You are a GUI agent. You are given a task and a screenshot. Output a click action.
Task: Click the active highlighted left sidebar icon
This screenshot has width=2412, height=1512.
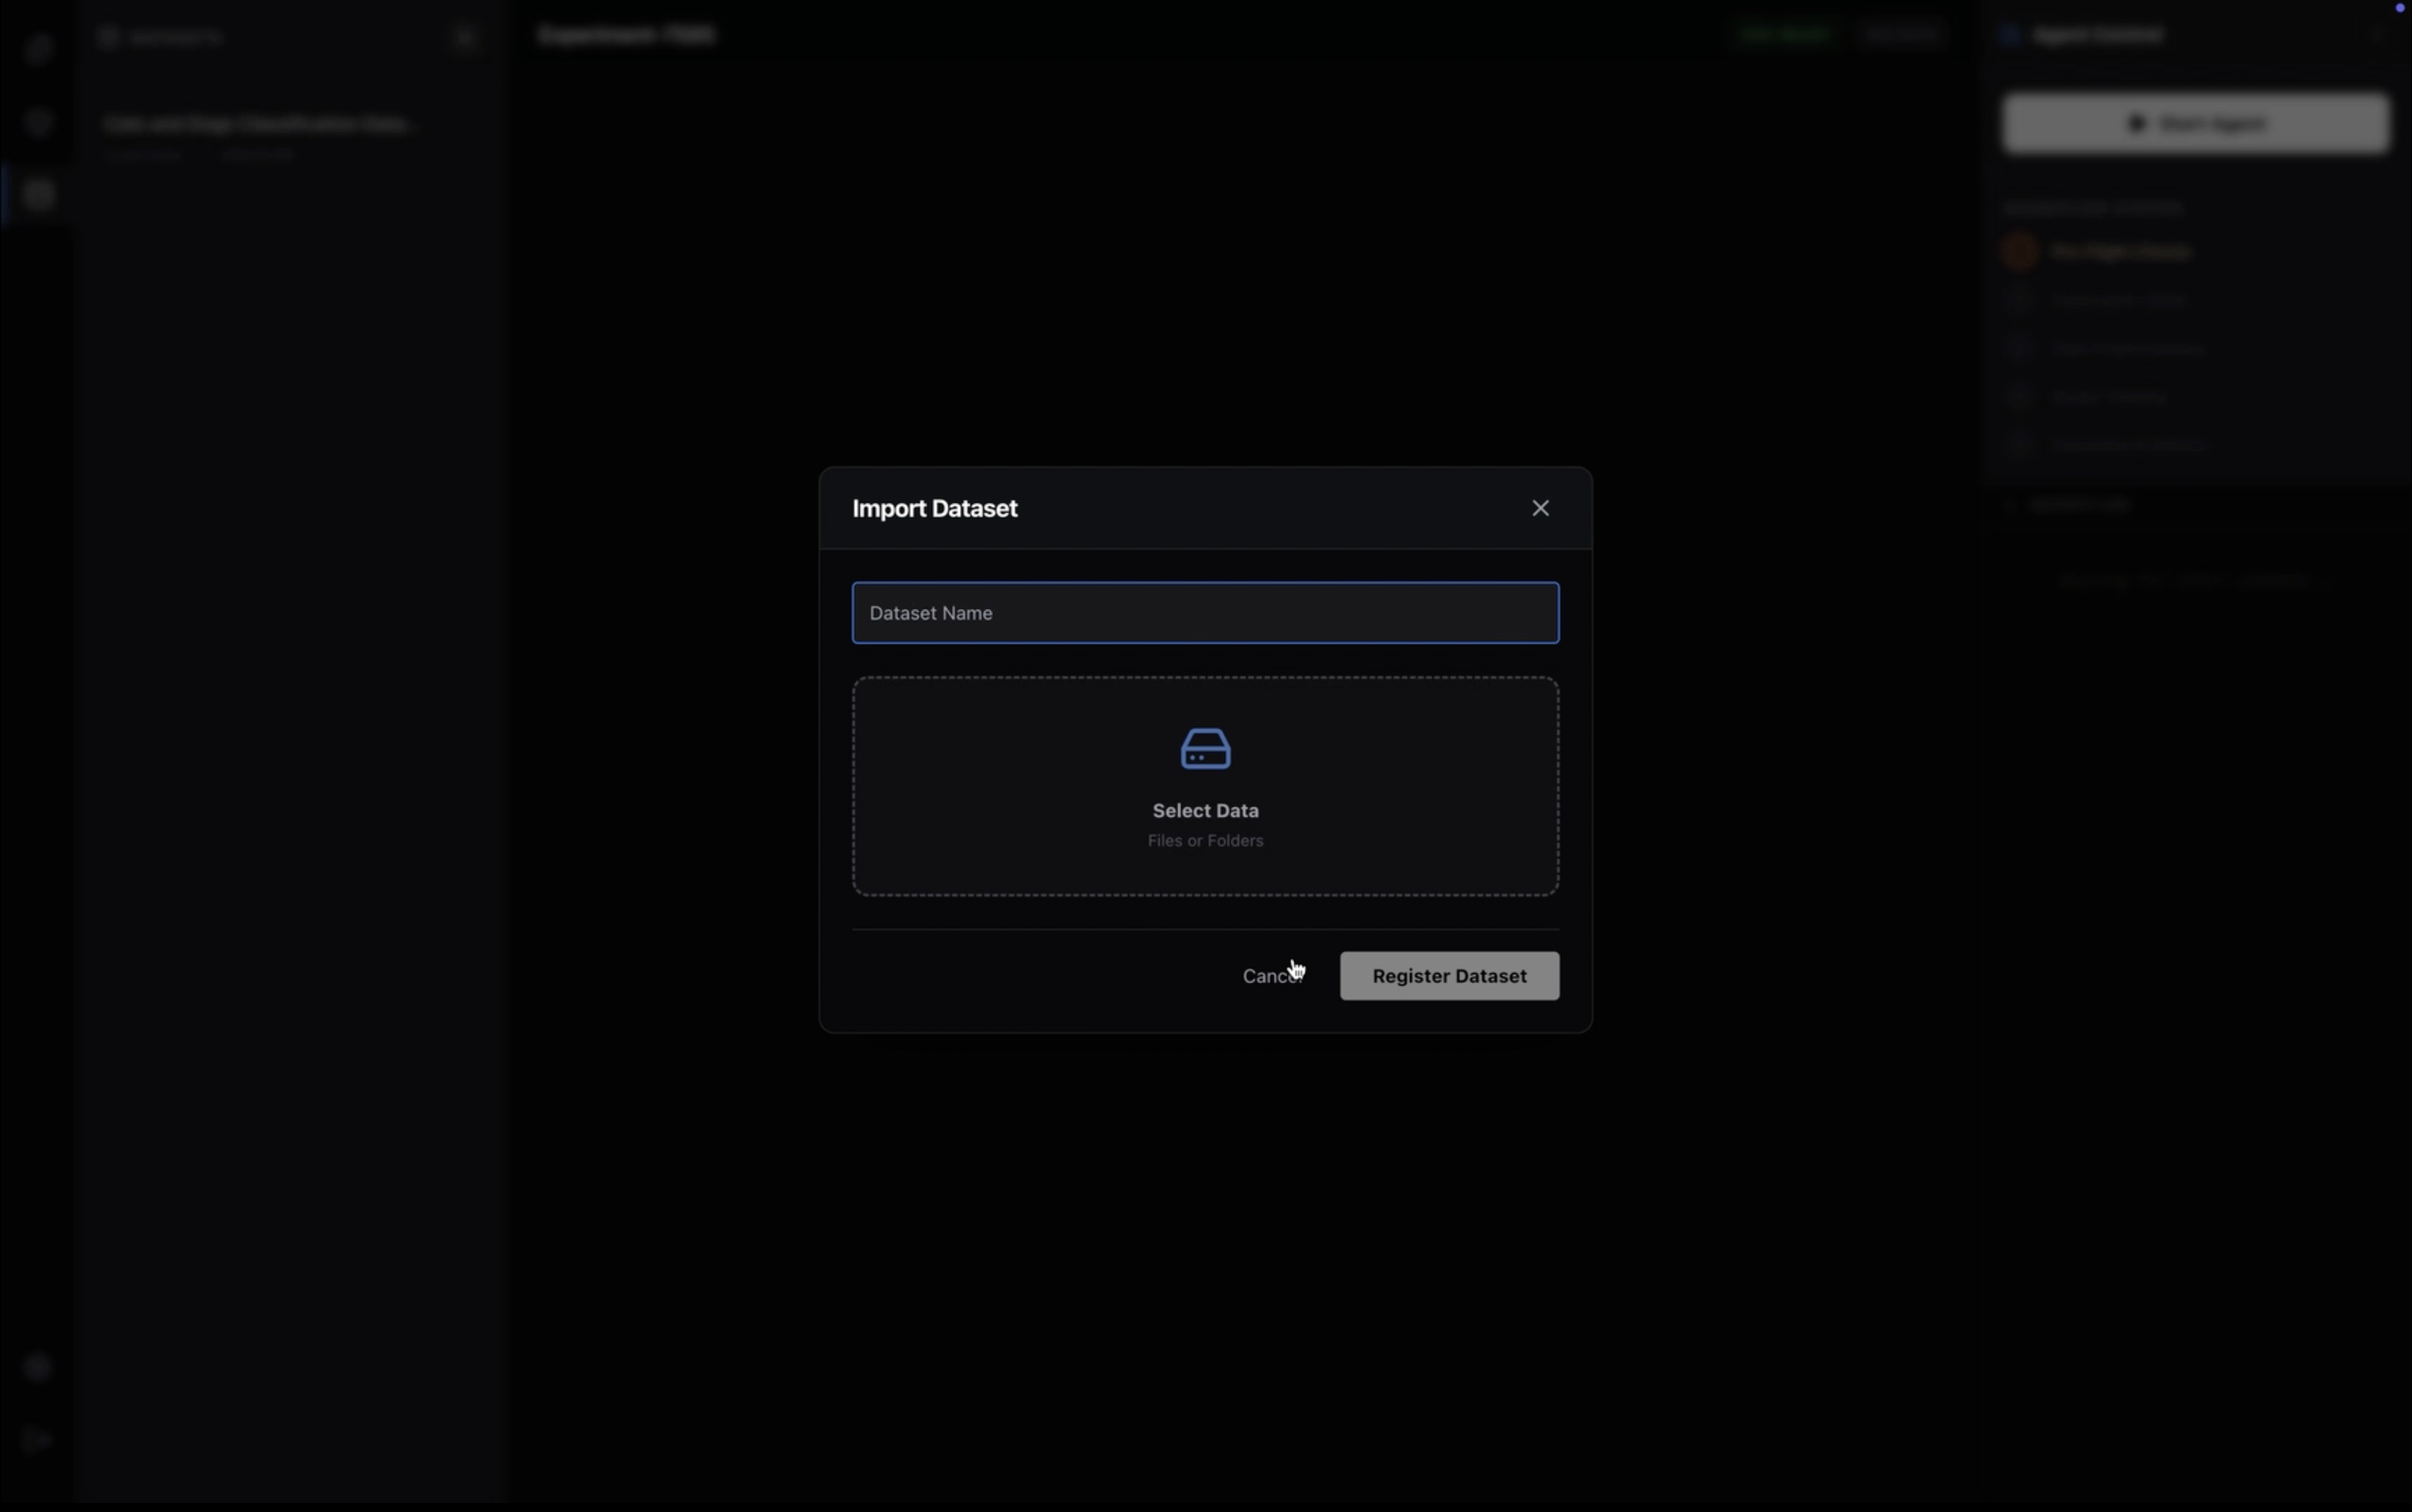coord(37,194)
